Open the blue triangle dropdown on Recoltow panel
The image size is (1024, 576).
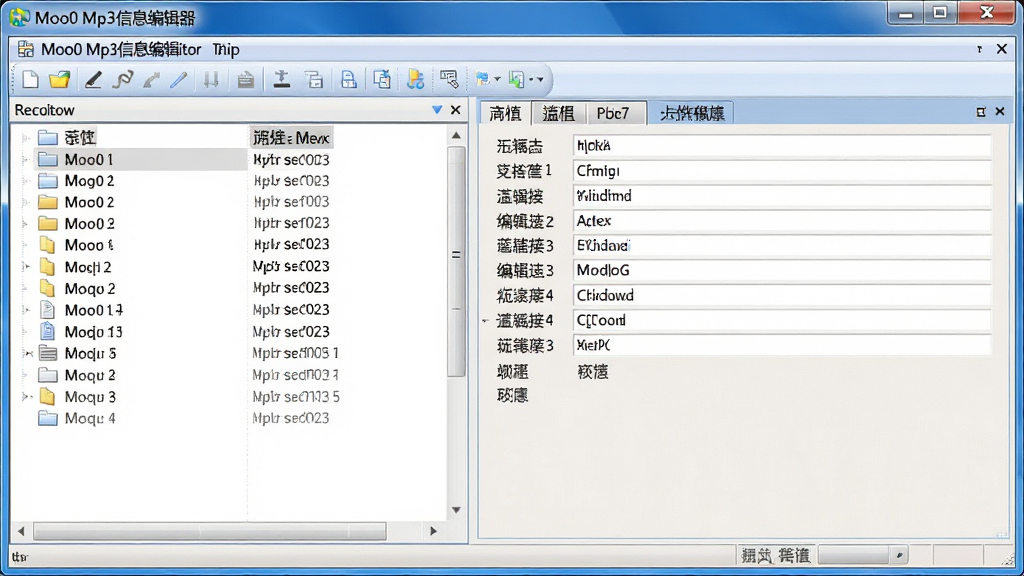point(437,110)
